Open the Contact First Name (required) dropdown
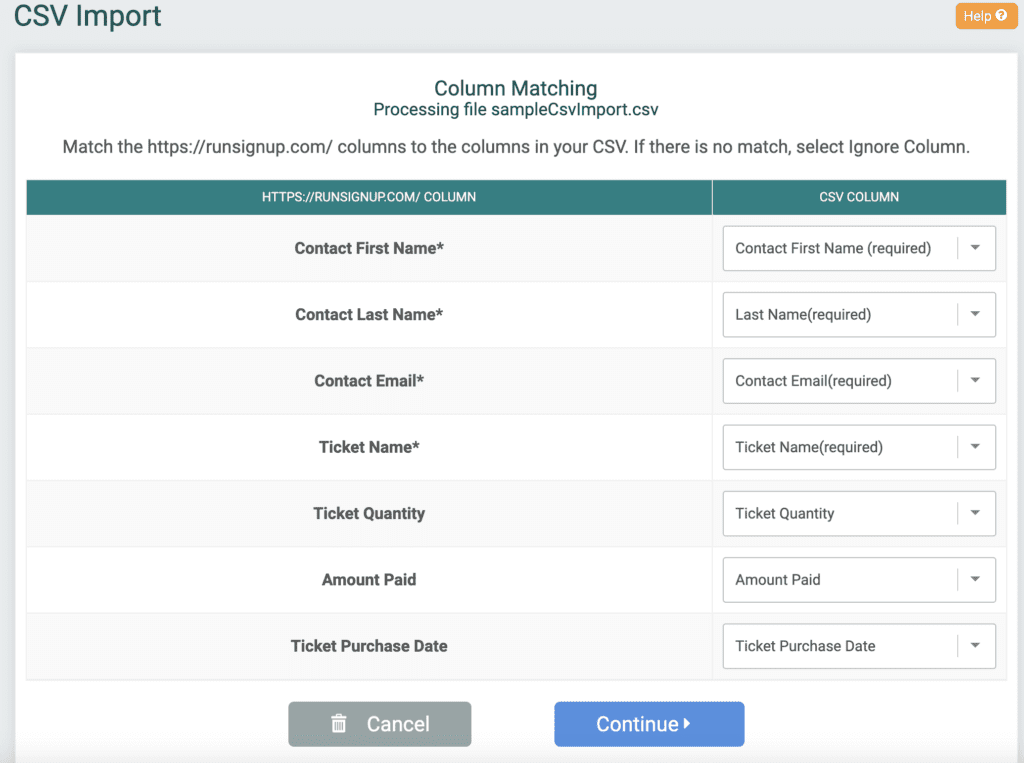 859,248
